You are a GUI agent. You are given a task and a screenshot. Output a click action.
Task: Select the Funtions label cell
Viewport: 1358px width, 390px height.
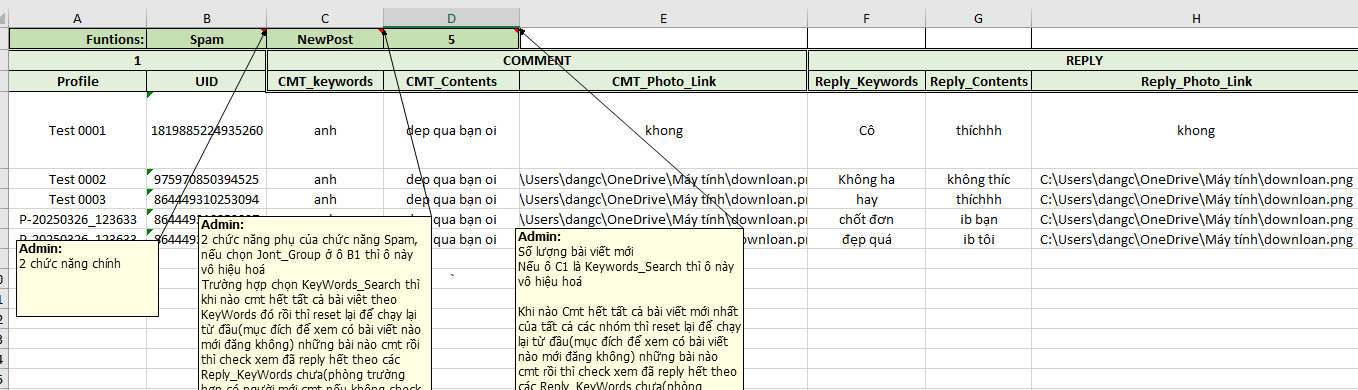click(x=78, y=40)
